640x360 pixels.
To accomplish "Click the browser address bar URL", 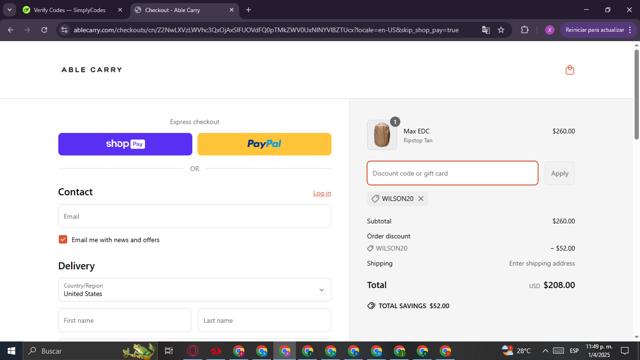I will point(266,30).
